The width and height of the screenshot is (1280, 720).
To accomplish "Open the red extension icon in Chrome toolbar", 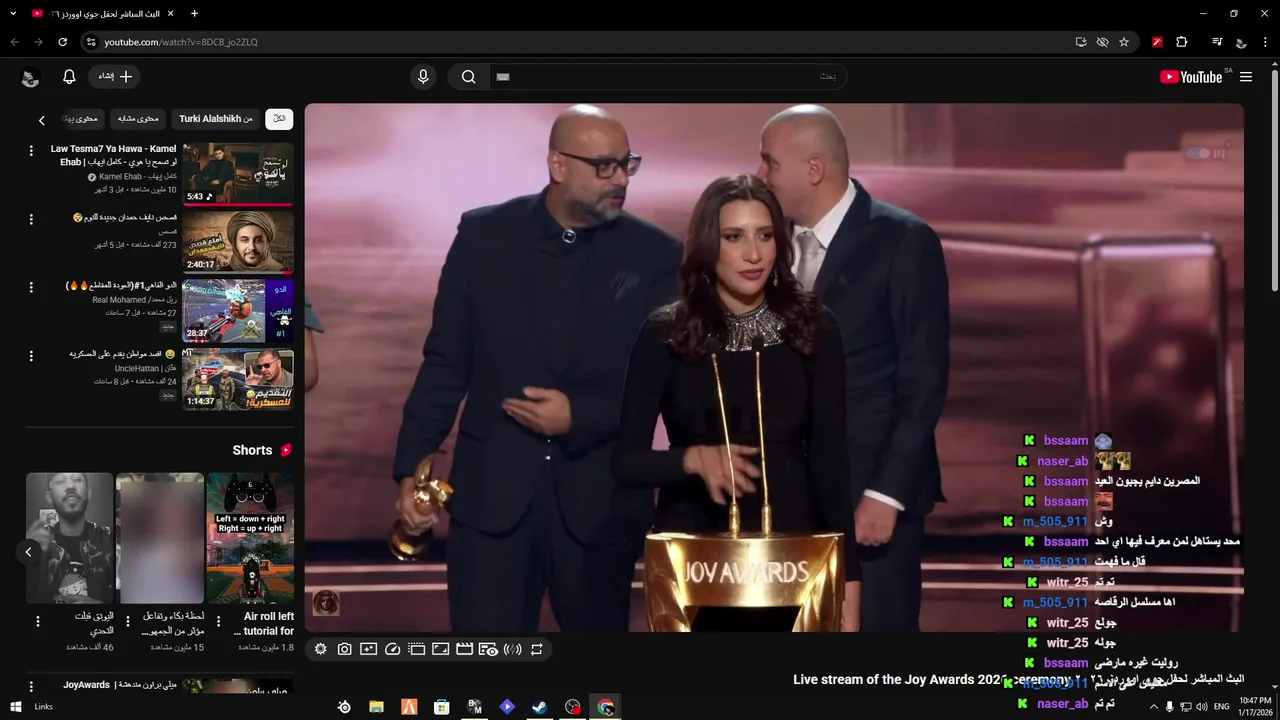I will [1157, 42].
